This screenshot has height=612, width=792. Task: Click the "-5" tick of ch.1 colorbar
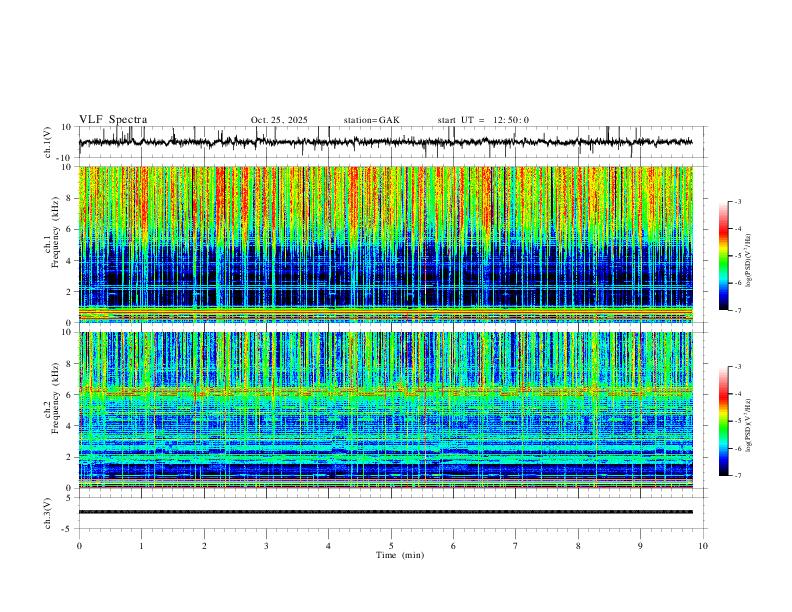[737, 256]
